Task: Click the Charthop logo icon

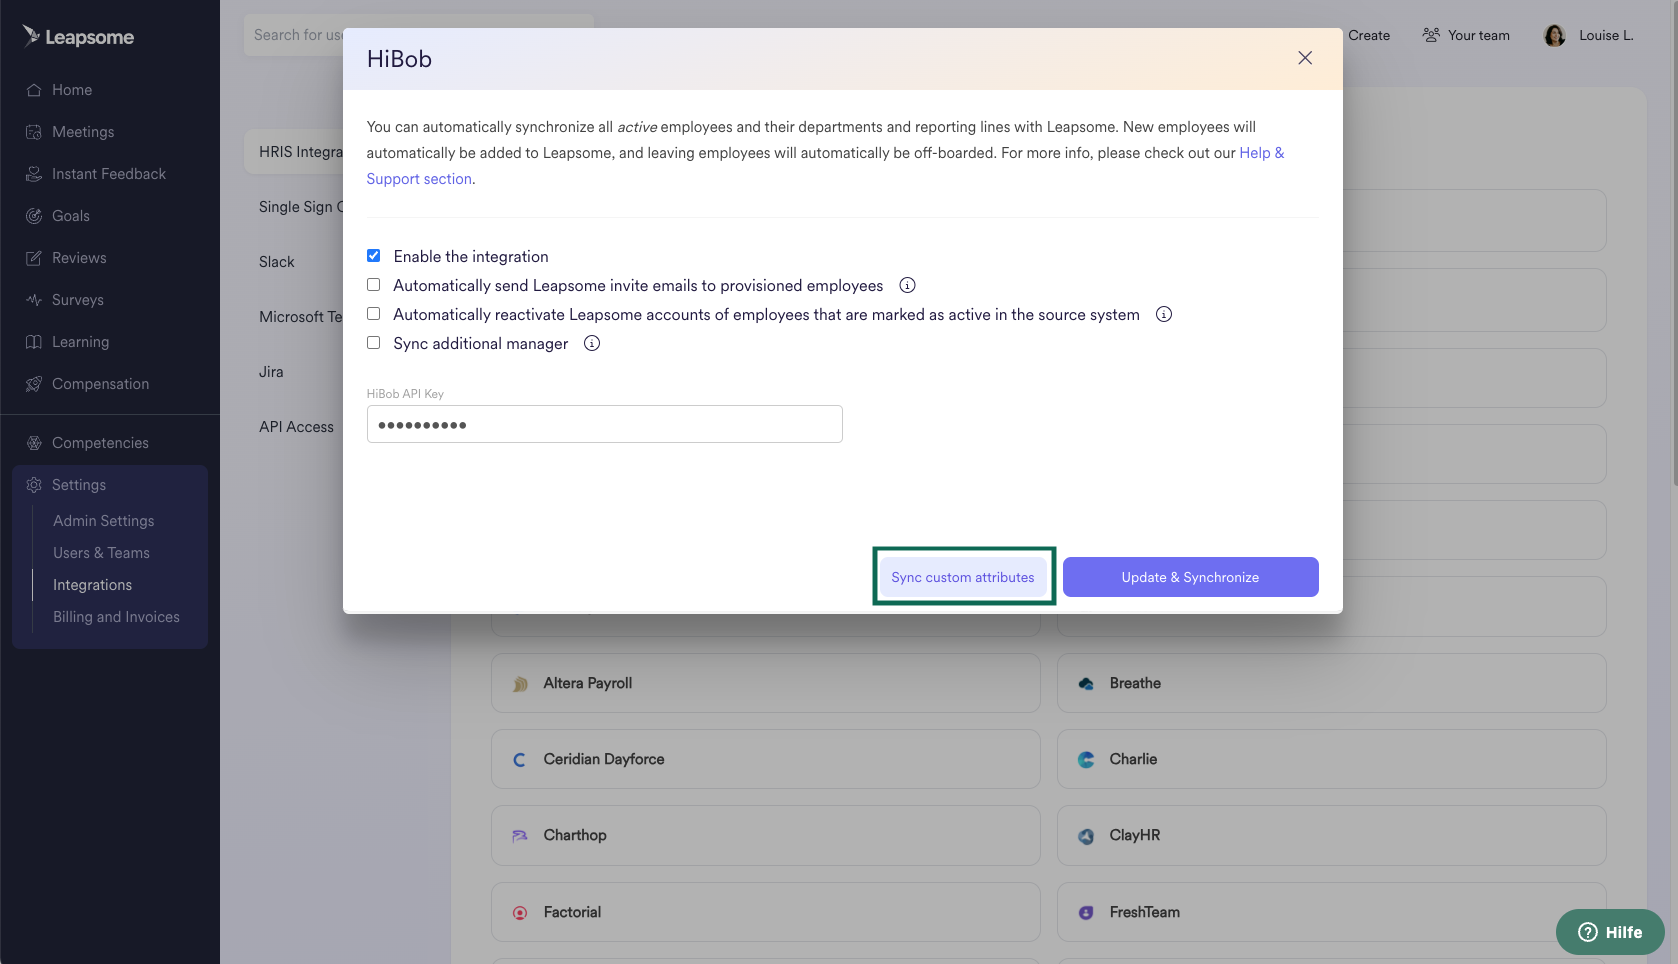Action: click(x=520, y=836)
